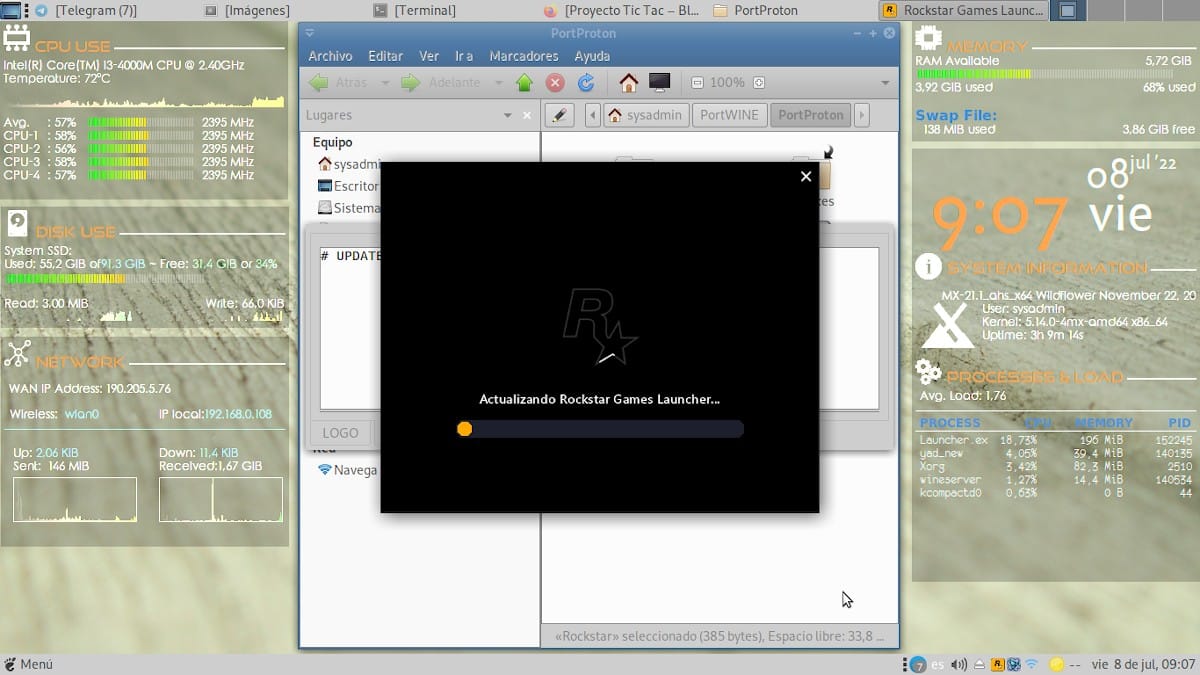This screenshot has height=675, width=1200.
Task: Click the Wi-Fi network tray icon
Action: tap(1031, 664)
